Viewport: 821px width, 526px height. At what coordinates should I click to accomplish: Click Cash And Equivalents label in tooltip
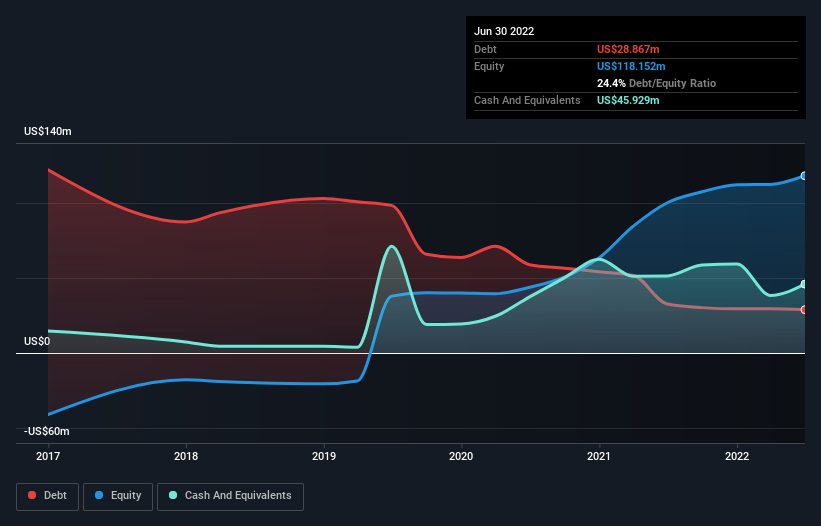[527, 100]
